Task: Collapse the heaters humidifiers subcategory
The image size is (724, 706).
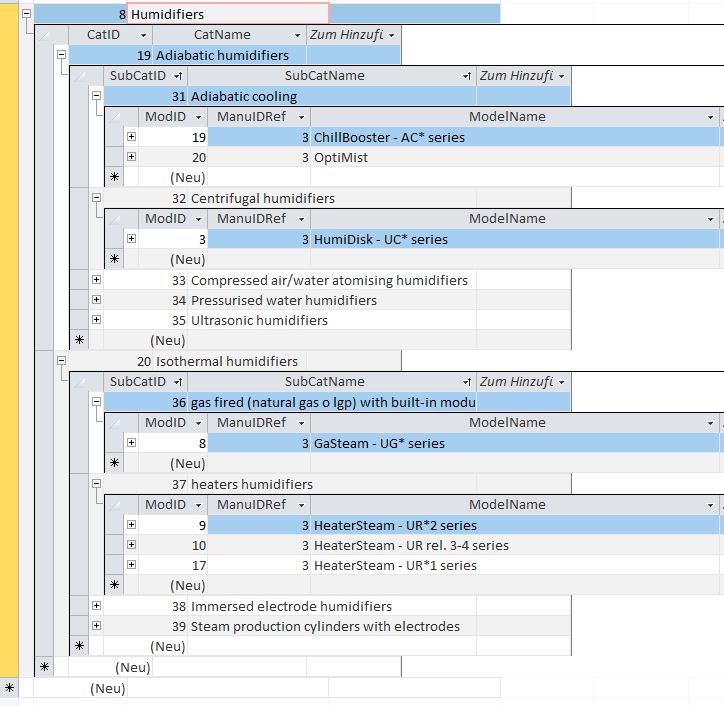Action: (x=97, y=483)
